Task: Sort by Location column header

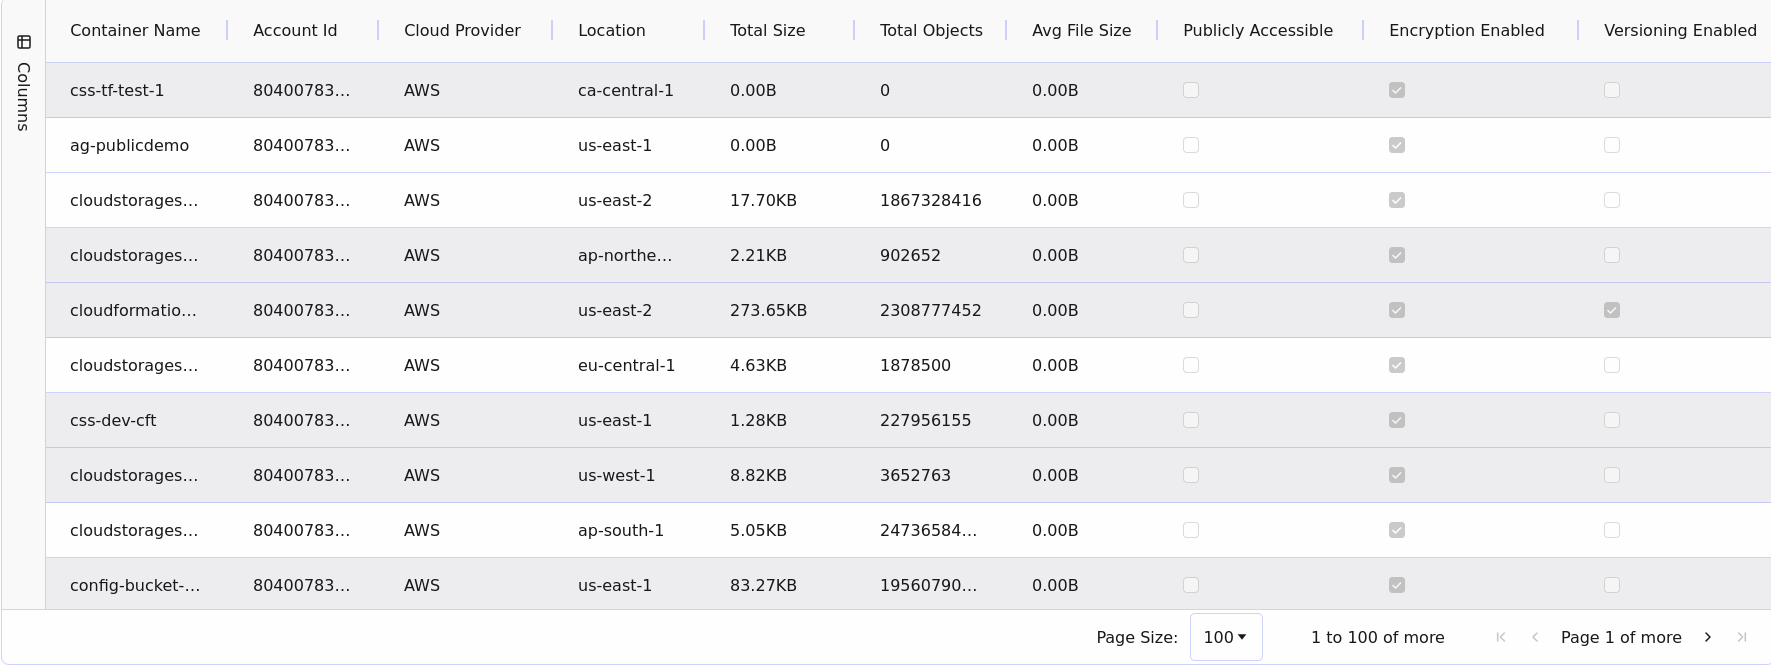Action: (x=611, y=30)
